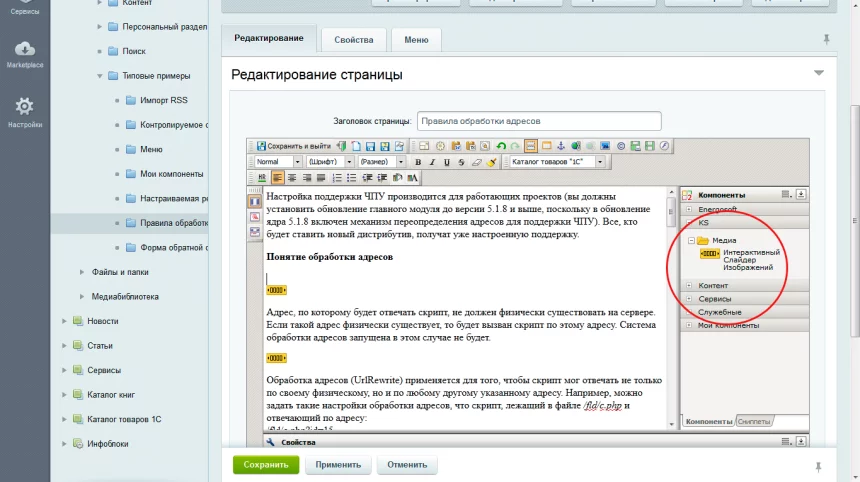This screenshot has height=482, width=860.
Task: Apply underline formatting in editor toolbar
Action: (x=446, y=162)
